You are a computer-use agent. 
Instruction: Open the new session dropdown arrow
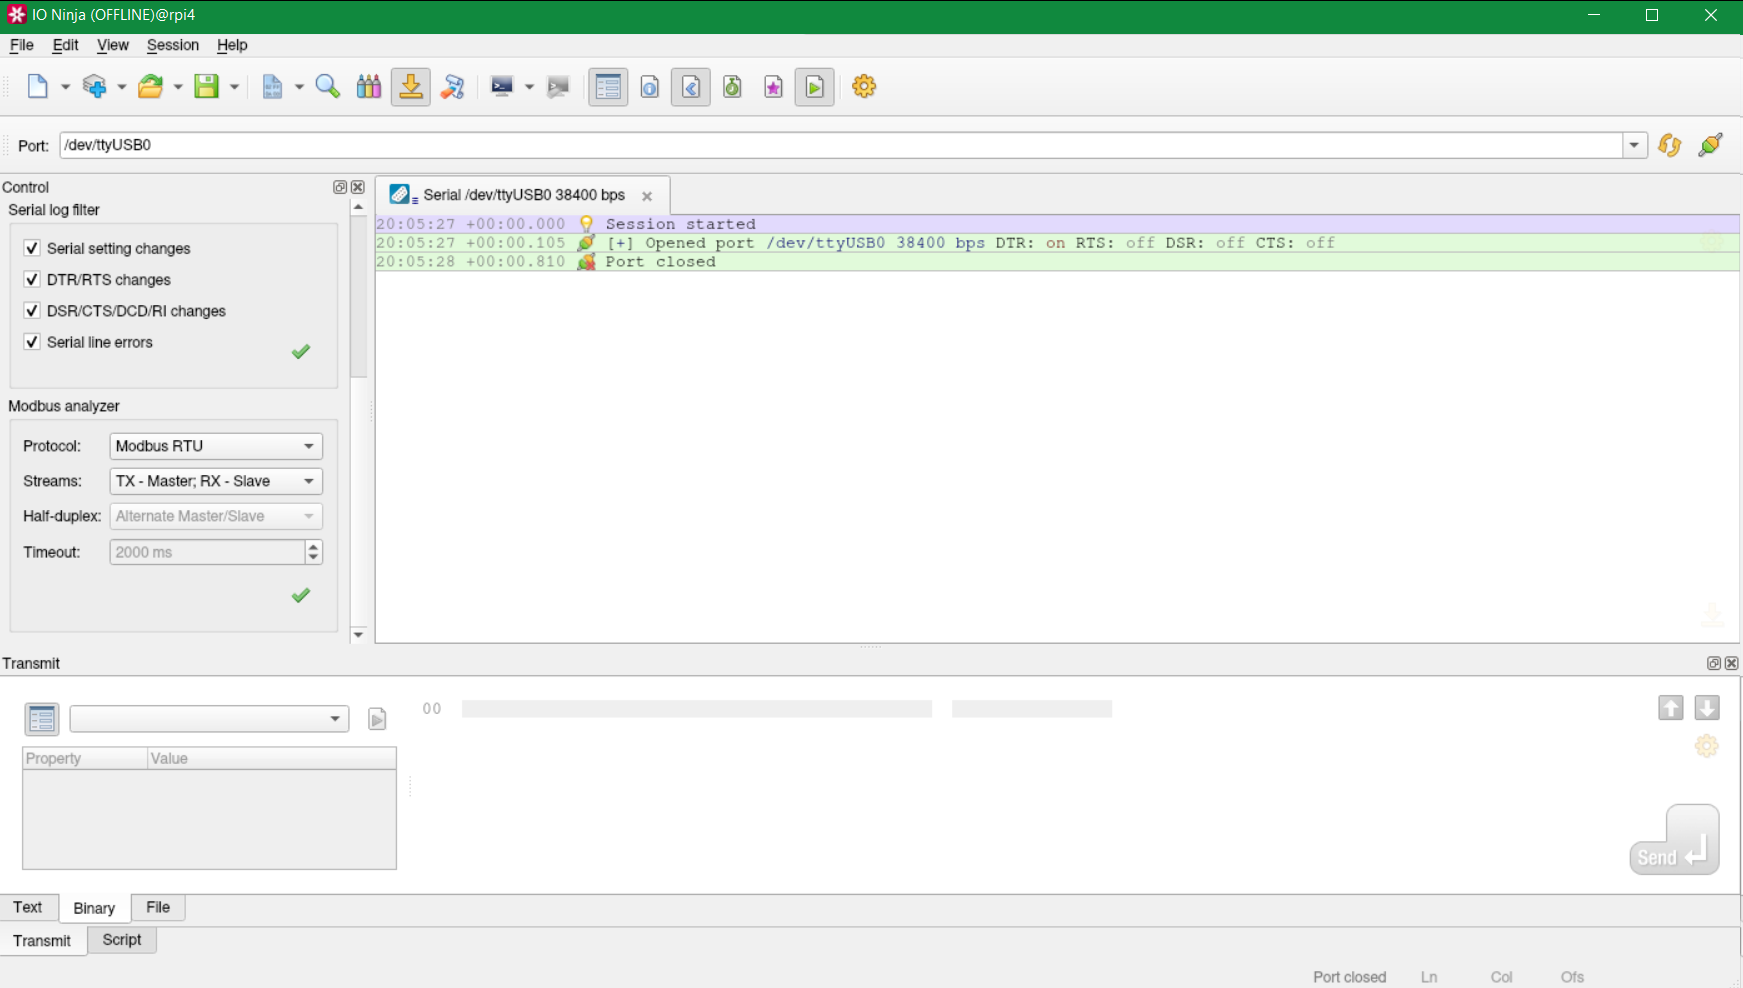[66, 87]
